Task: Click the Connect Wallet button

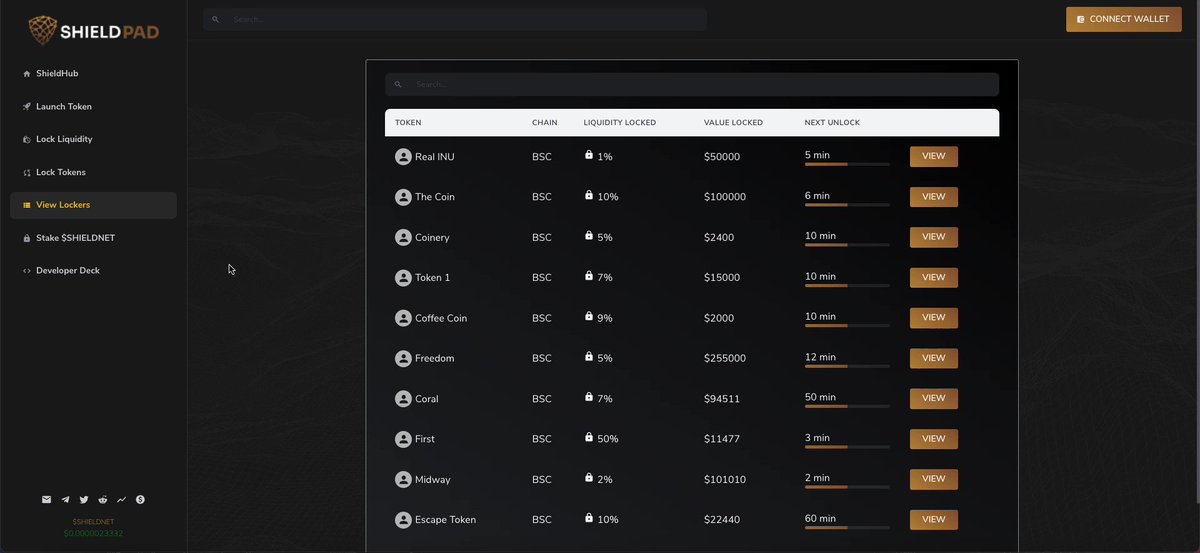Action: tap(1124, 19)
